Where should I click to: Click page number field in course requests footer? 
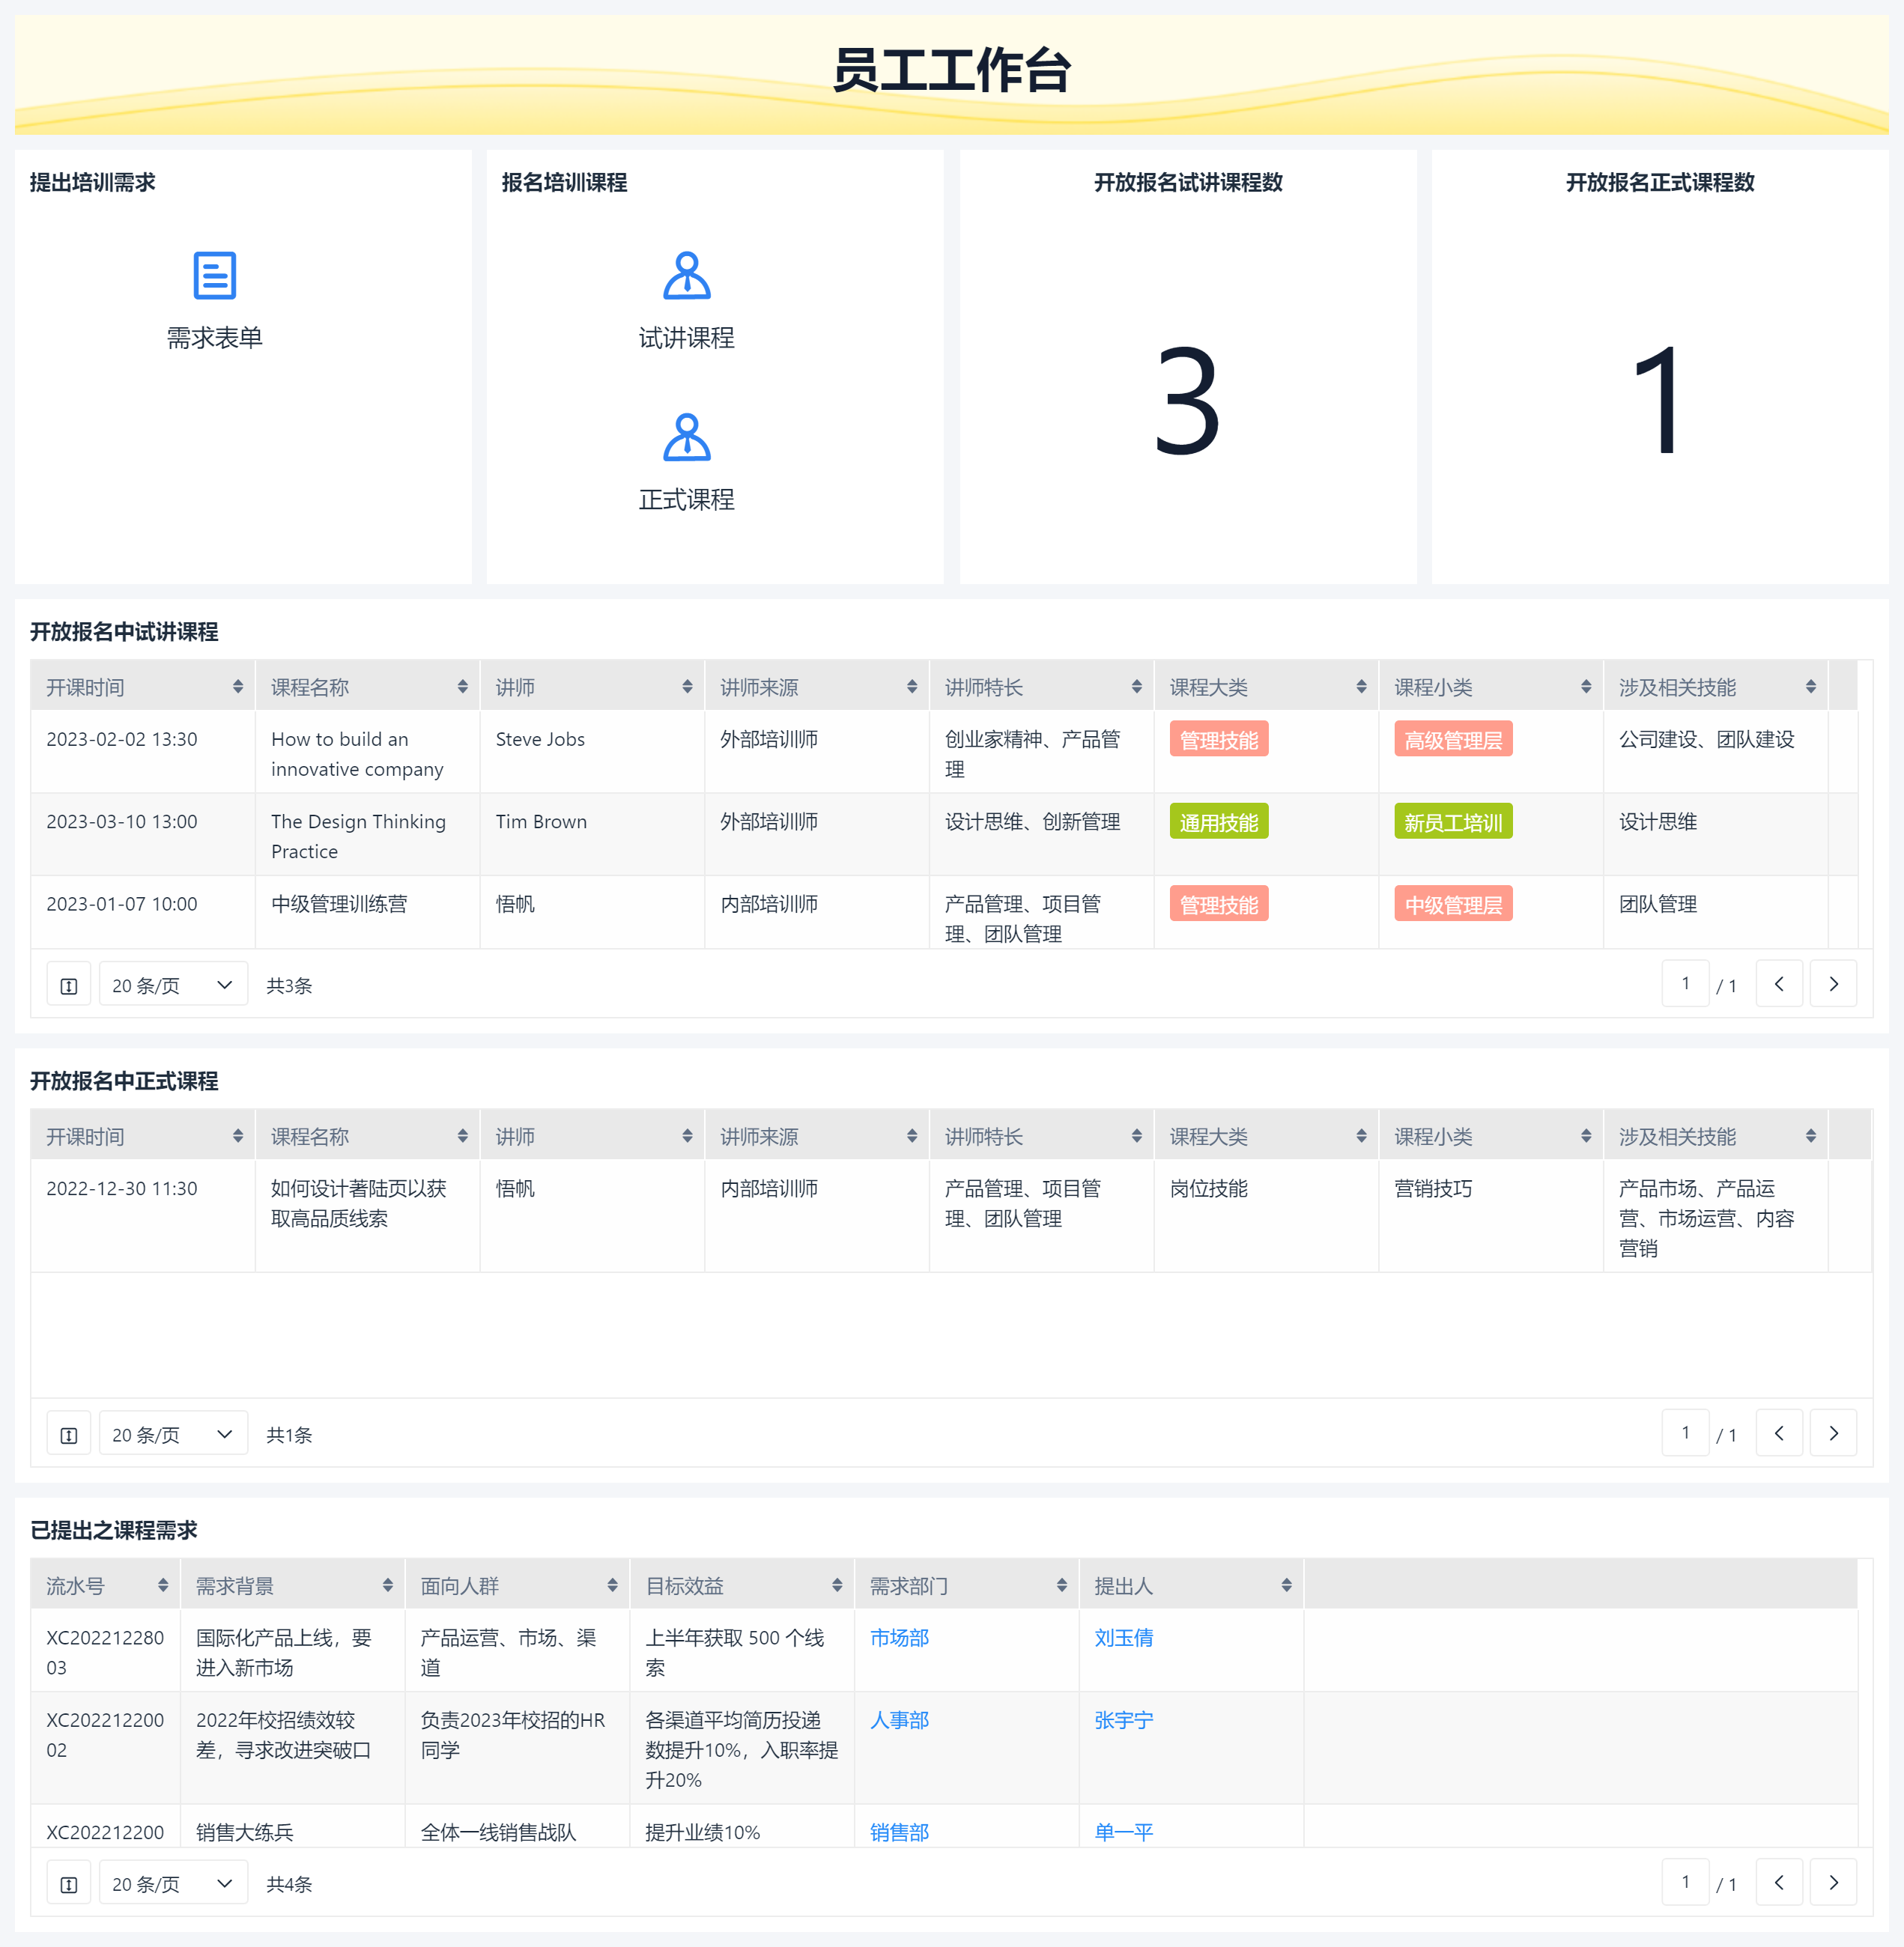pyautogui.click(x=1685, y=1882)
